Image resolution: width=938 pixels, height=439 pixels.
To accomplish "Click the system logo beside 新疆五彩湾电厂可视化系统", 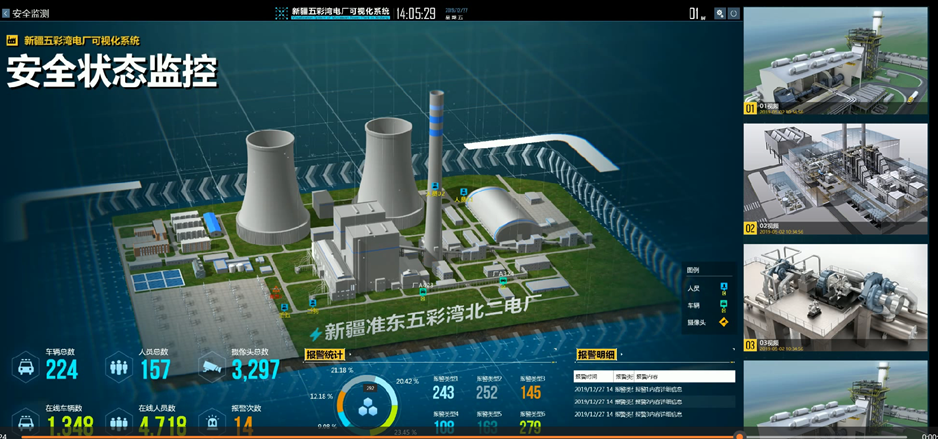I will 281,13.
